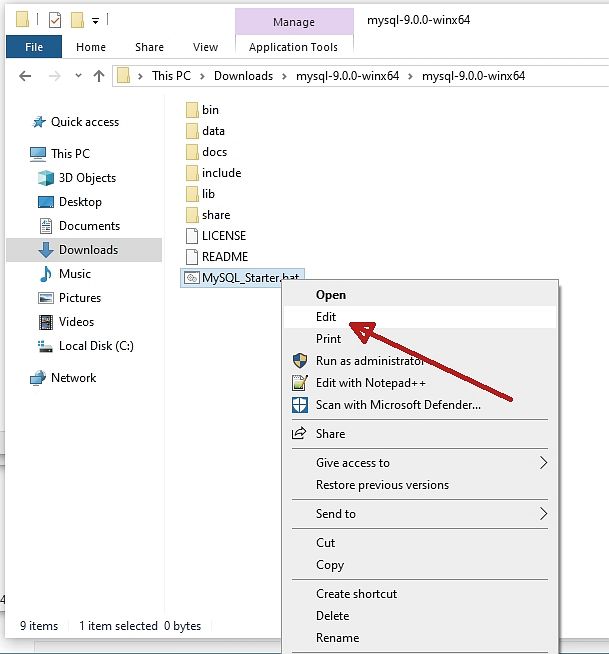Viewport: 609px width, 654px height.
Task: Click the lib folder icon
Action: pos(192,194)
